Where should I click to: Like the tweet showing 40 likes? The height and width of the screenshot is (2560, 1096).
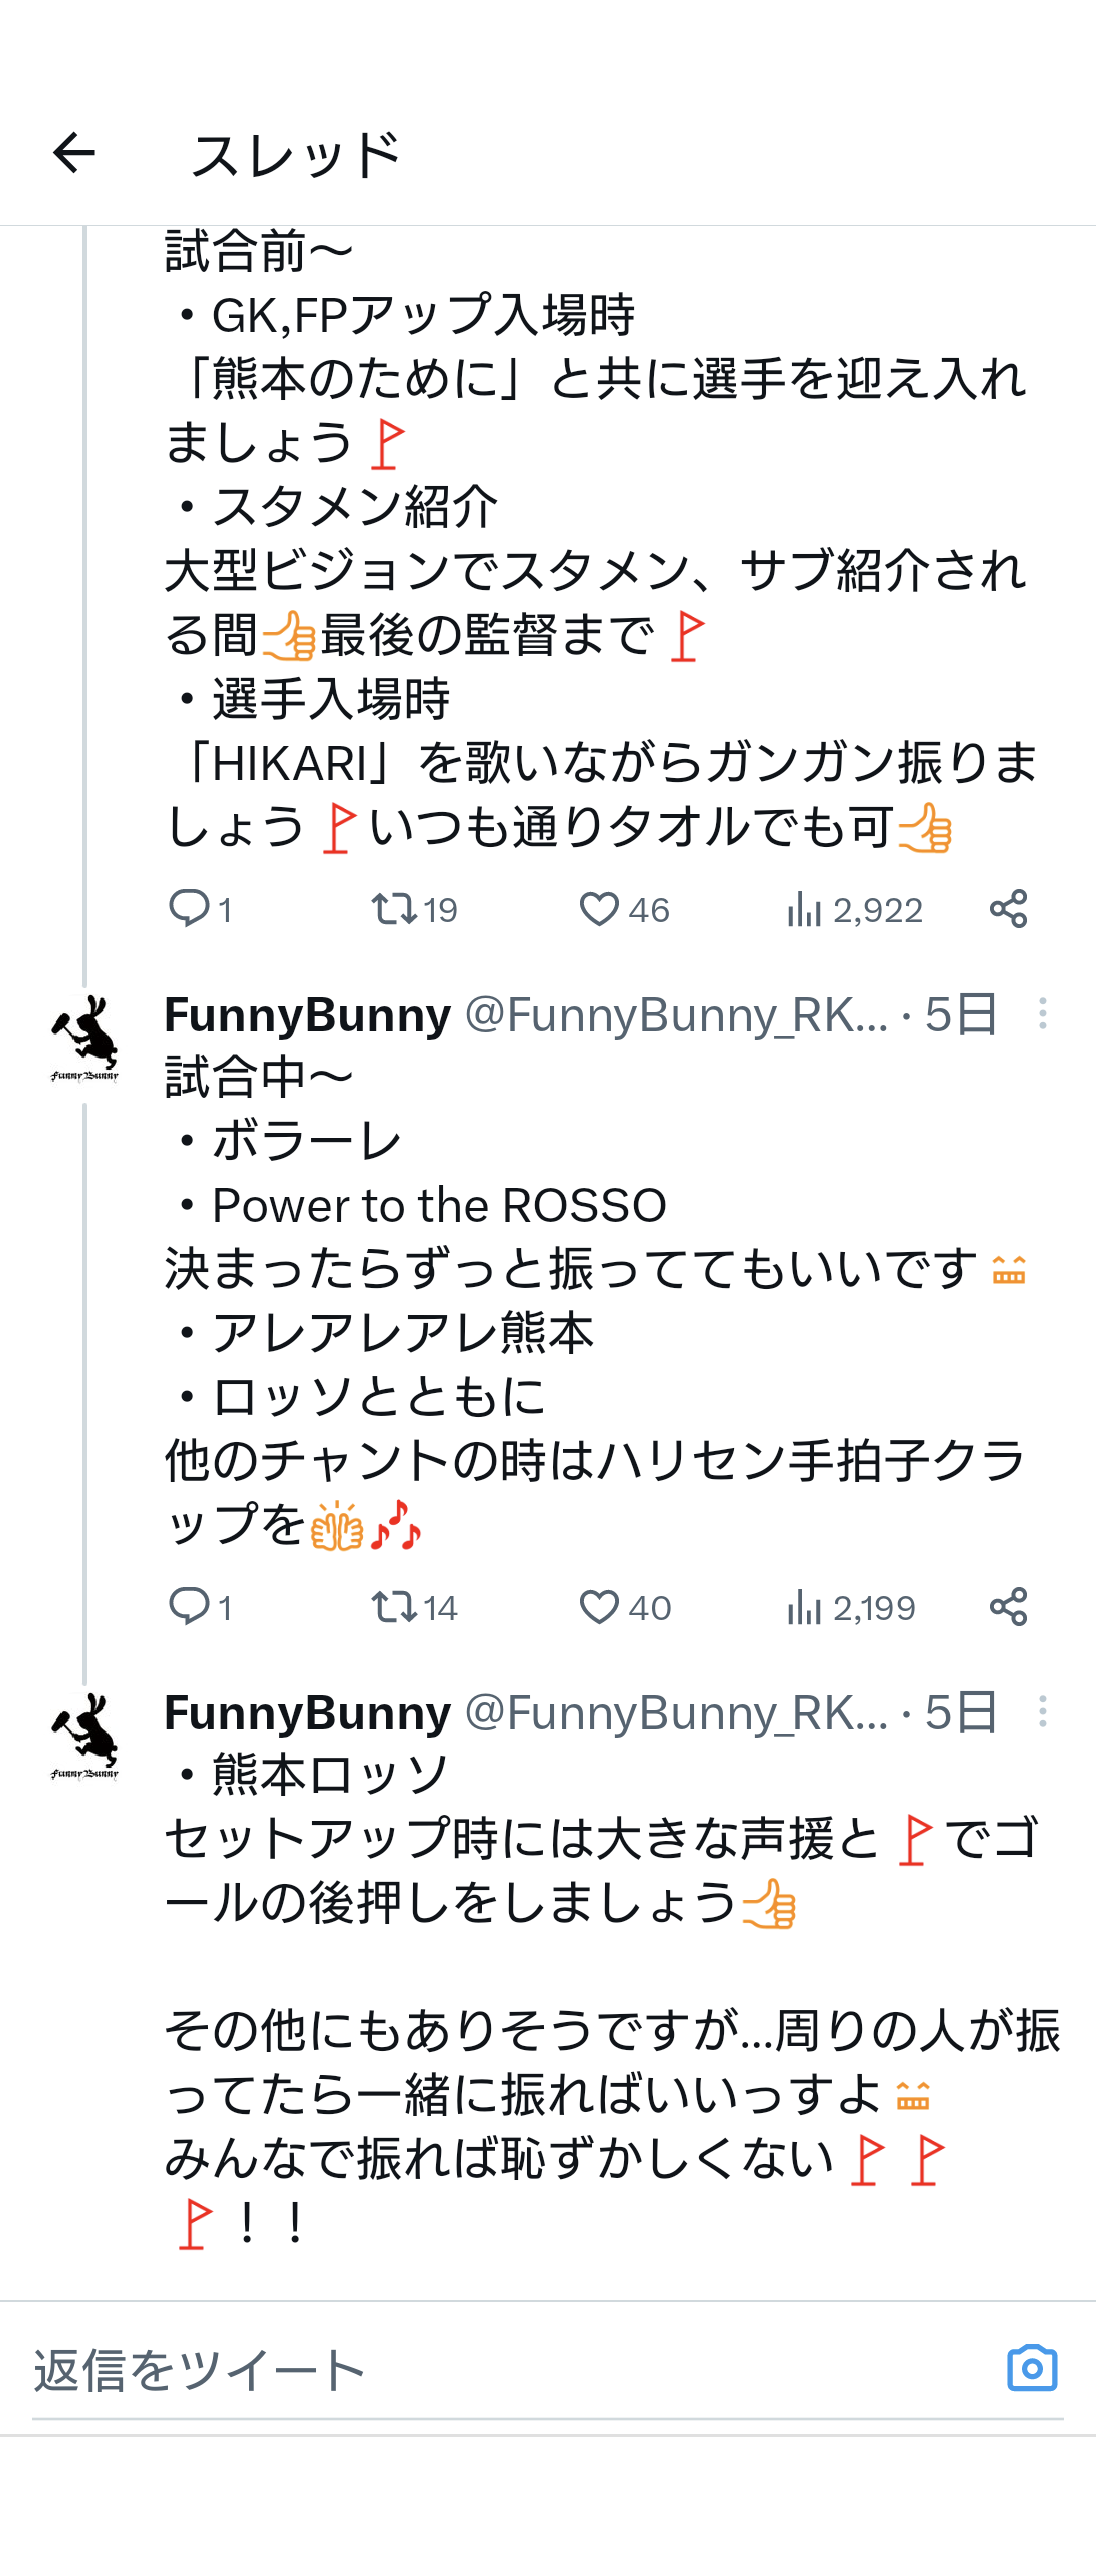624,1607
